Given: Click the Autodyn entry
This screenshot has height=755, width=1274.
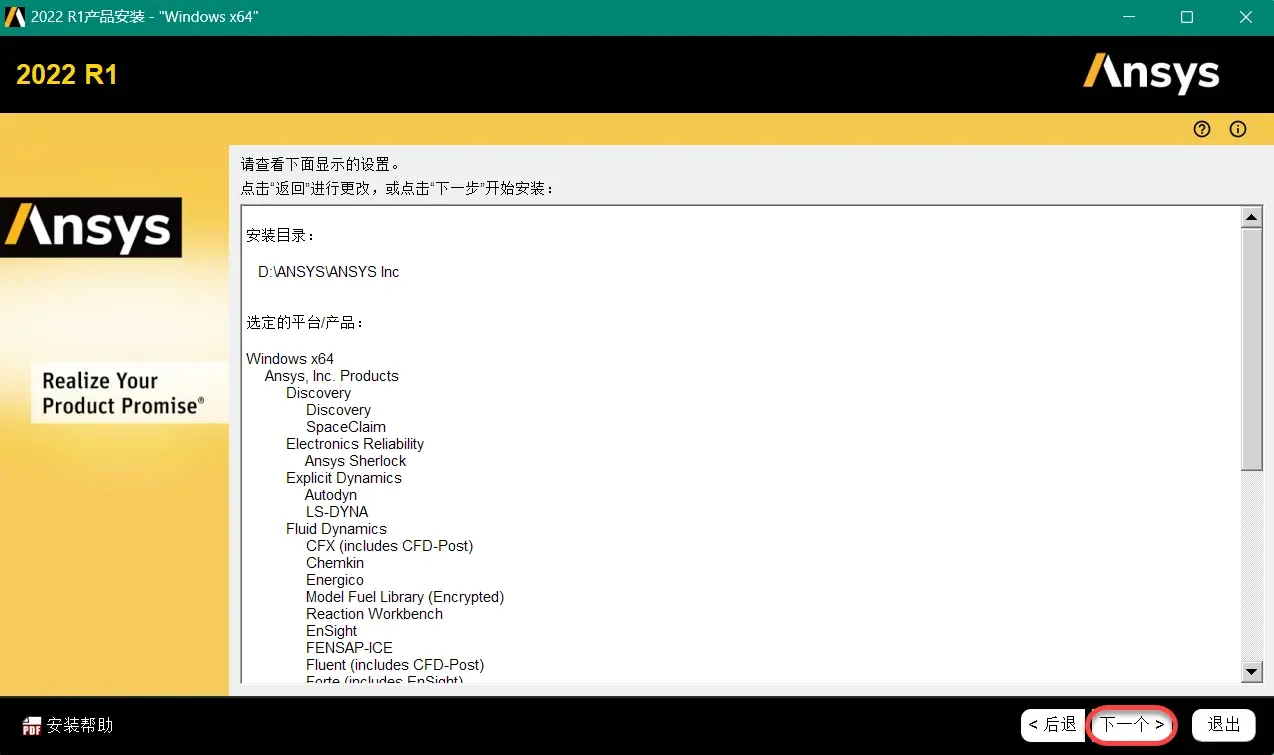Looking at the screenshot, I should [331, 495].
